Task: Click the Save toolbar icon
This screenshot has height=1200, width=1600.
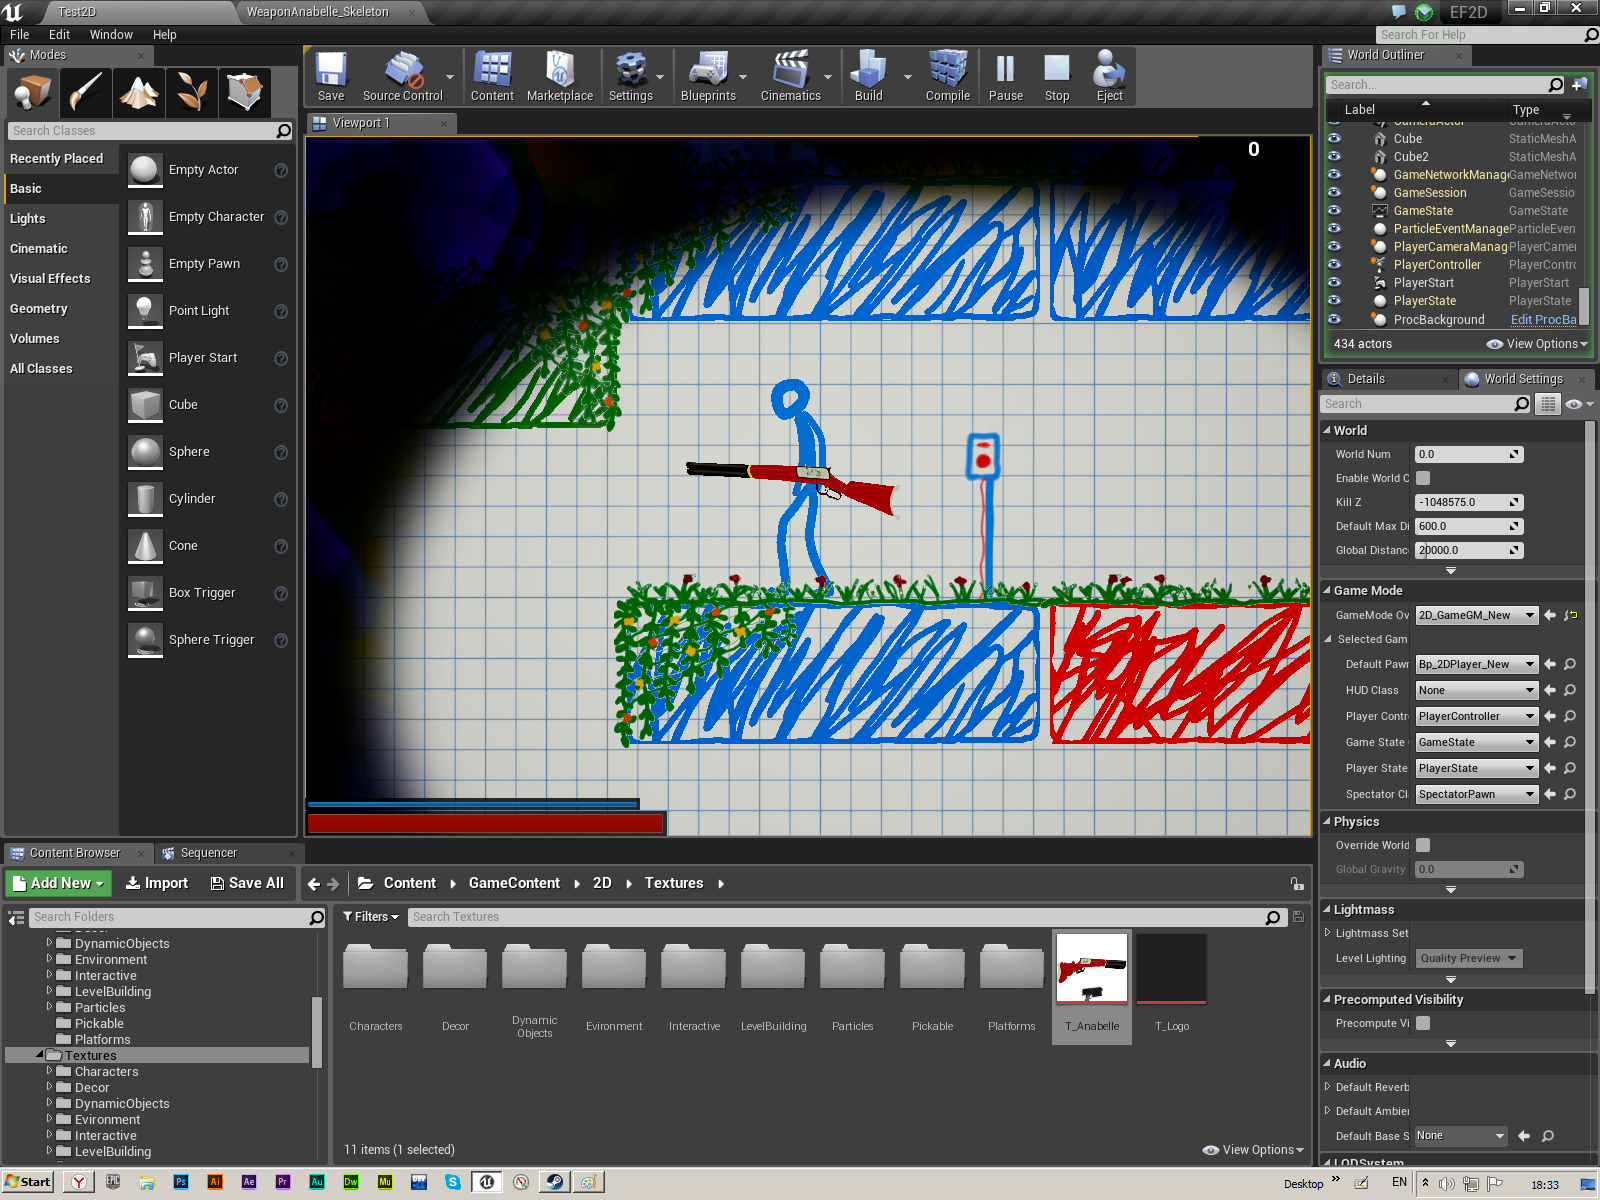Action: [x=331, y=76]
